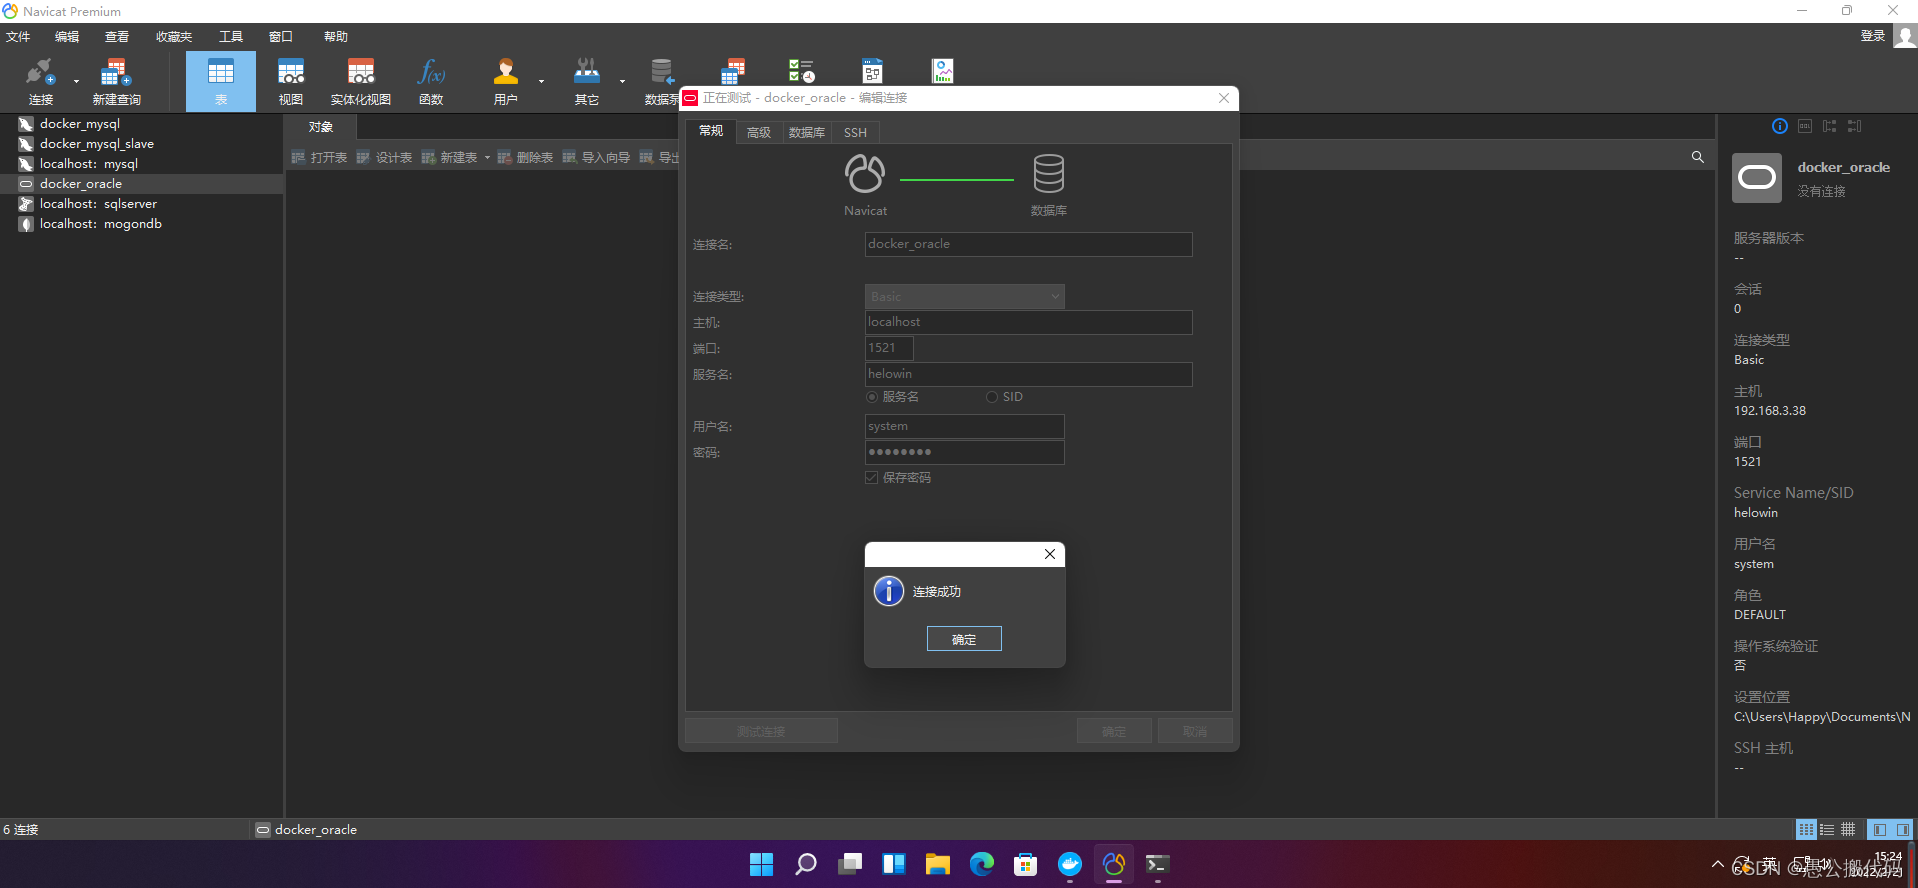Switch to list view in status bar
This screenshot has height=888, width=1918.
coord(1827,830)
